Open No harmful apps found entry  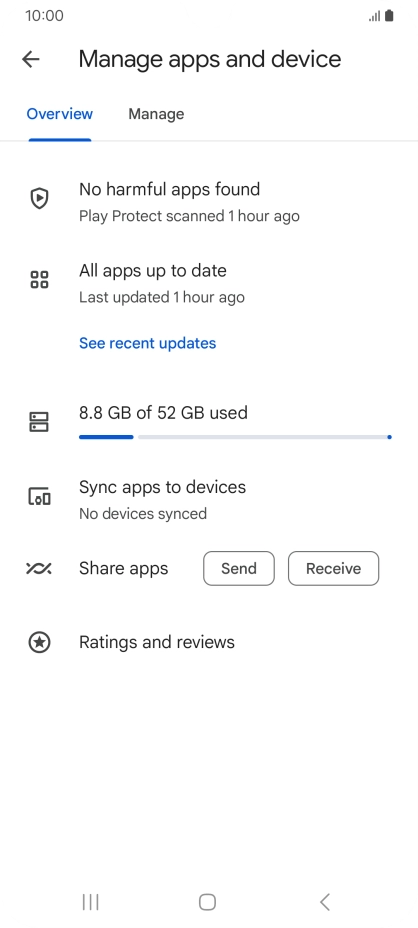click(x=209, y=202)
